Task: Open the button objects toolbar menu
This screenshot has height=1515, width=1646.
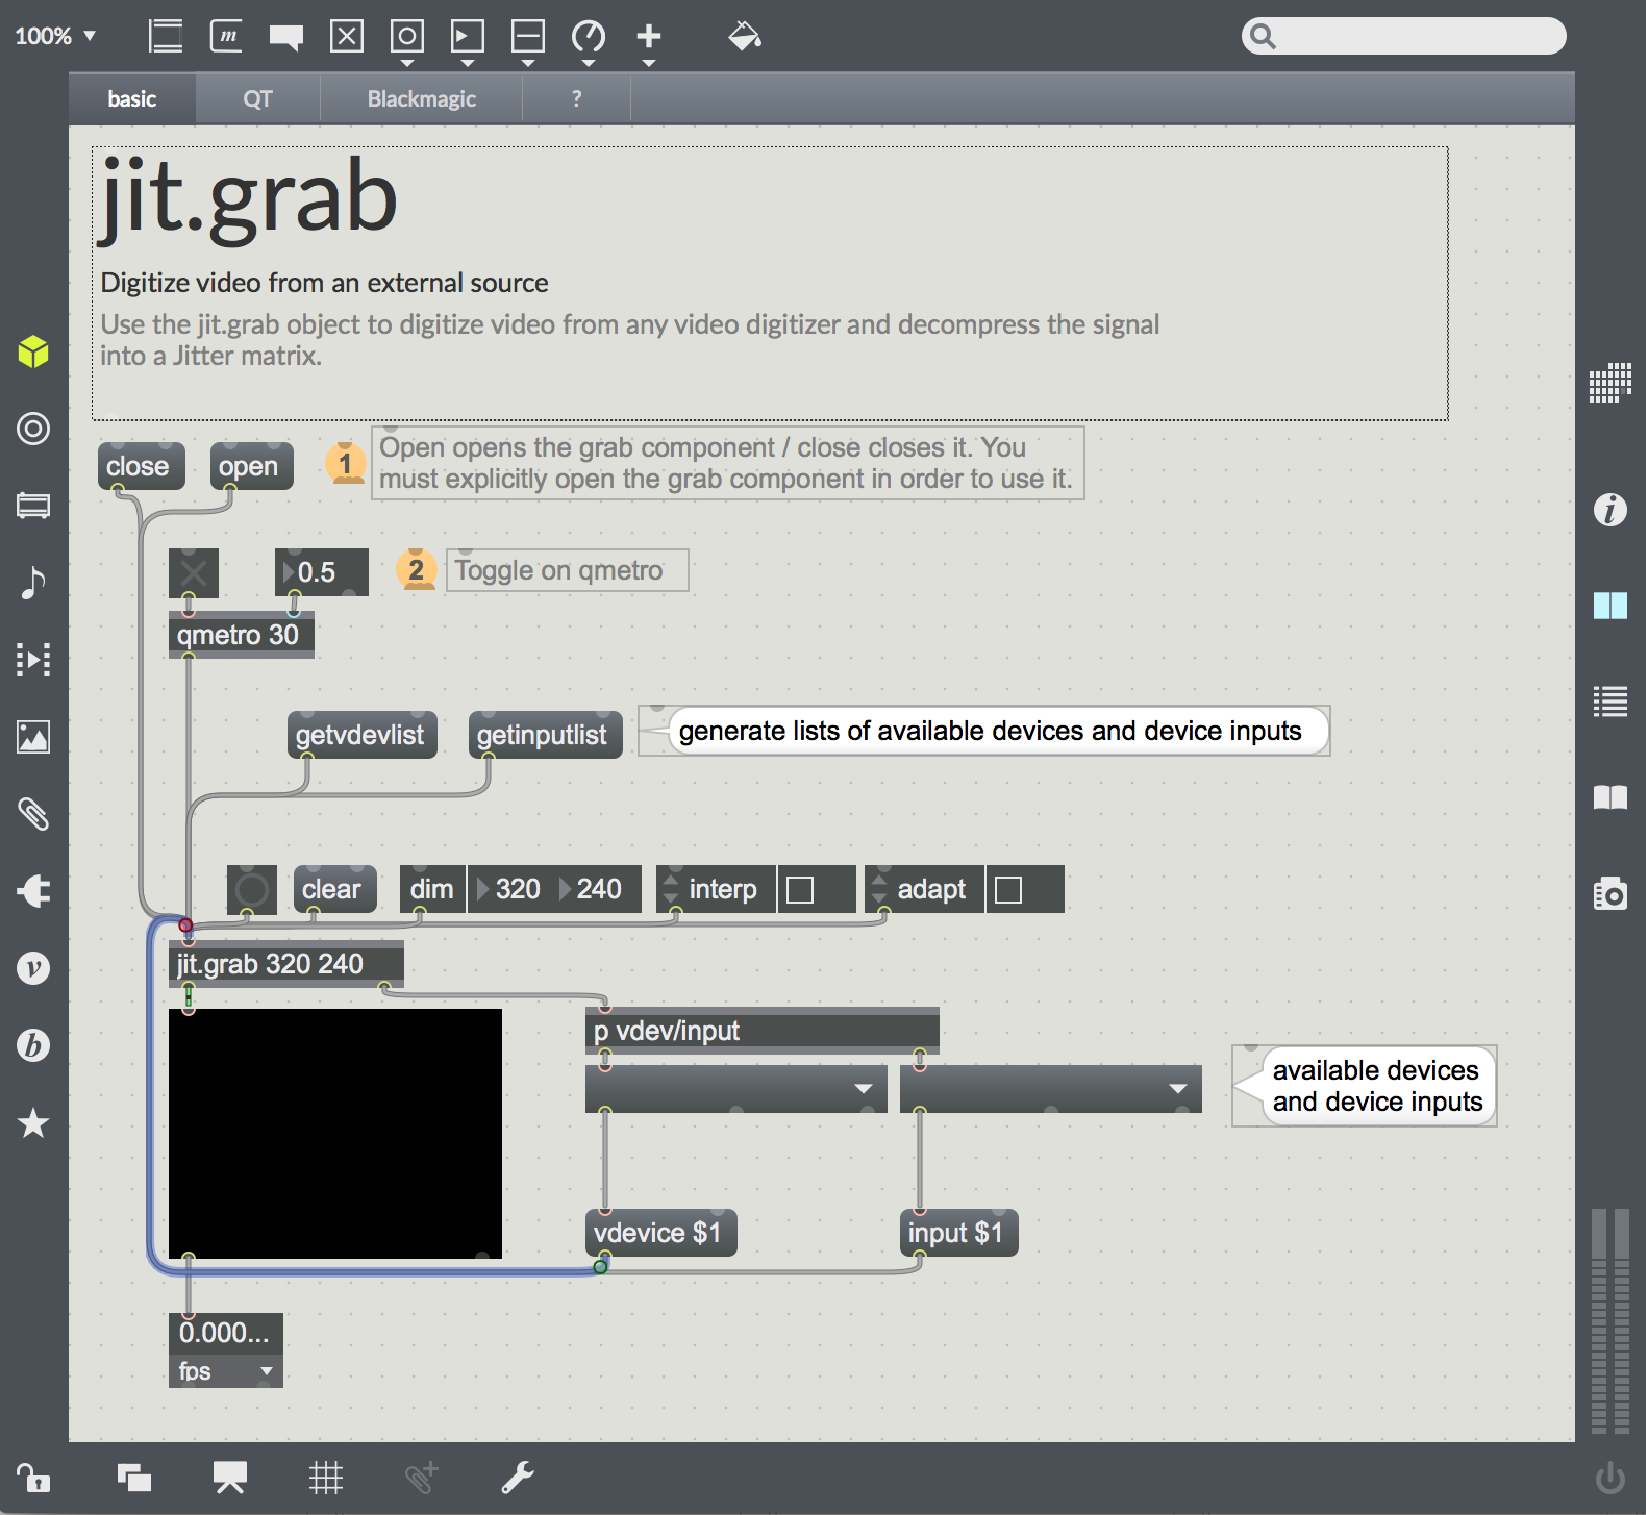Action: 407,42
